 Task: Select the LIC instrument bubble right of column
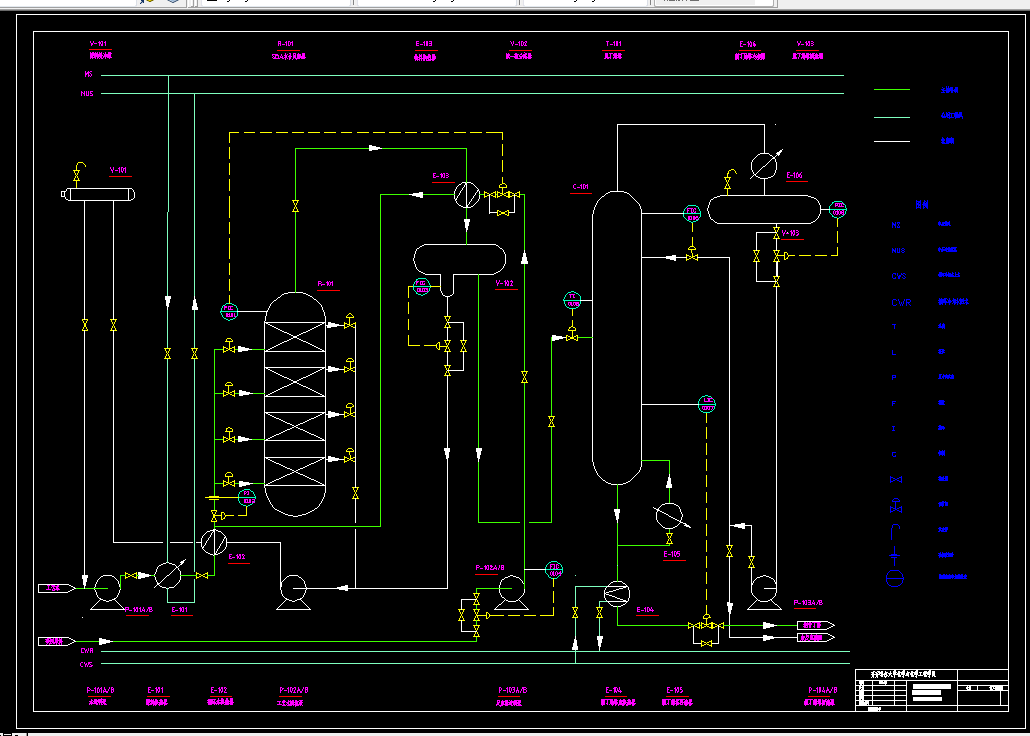tap(707, 404)
